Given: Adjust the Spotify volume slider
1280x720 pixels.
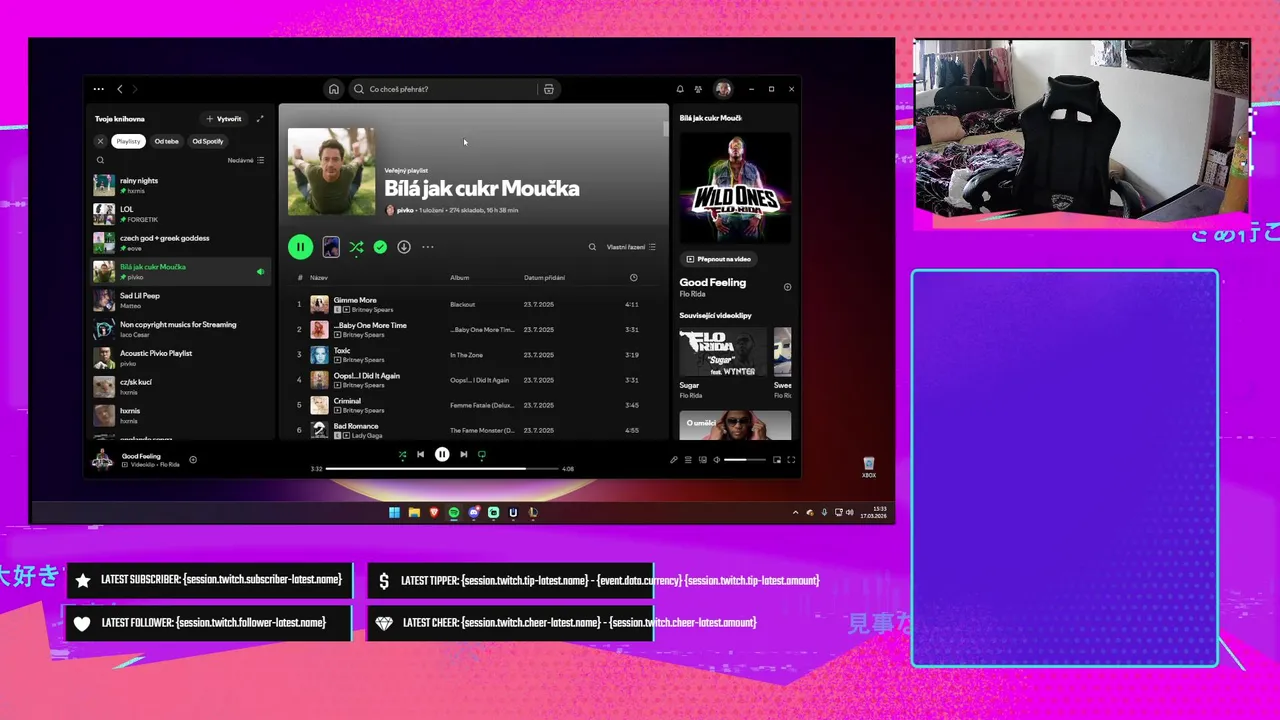Looking at the screenshot, I should 745,460.
